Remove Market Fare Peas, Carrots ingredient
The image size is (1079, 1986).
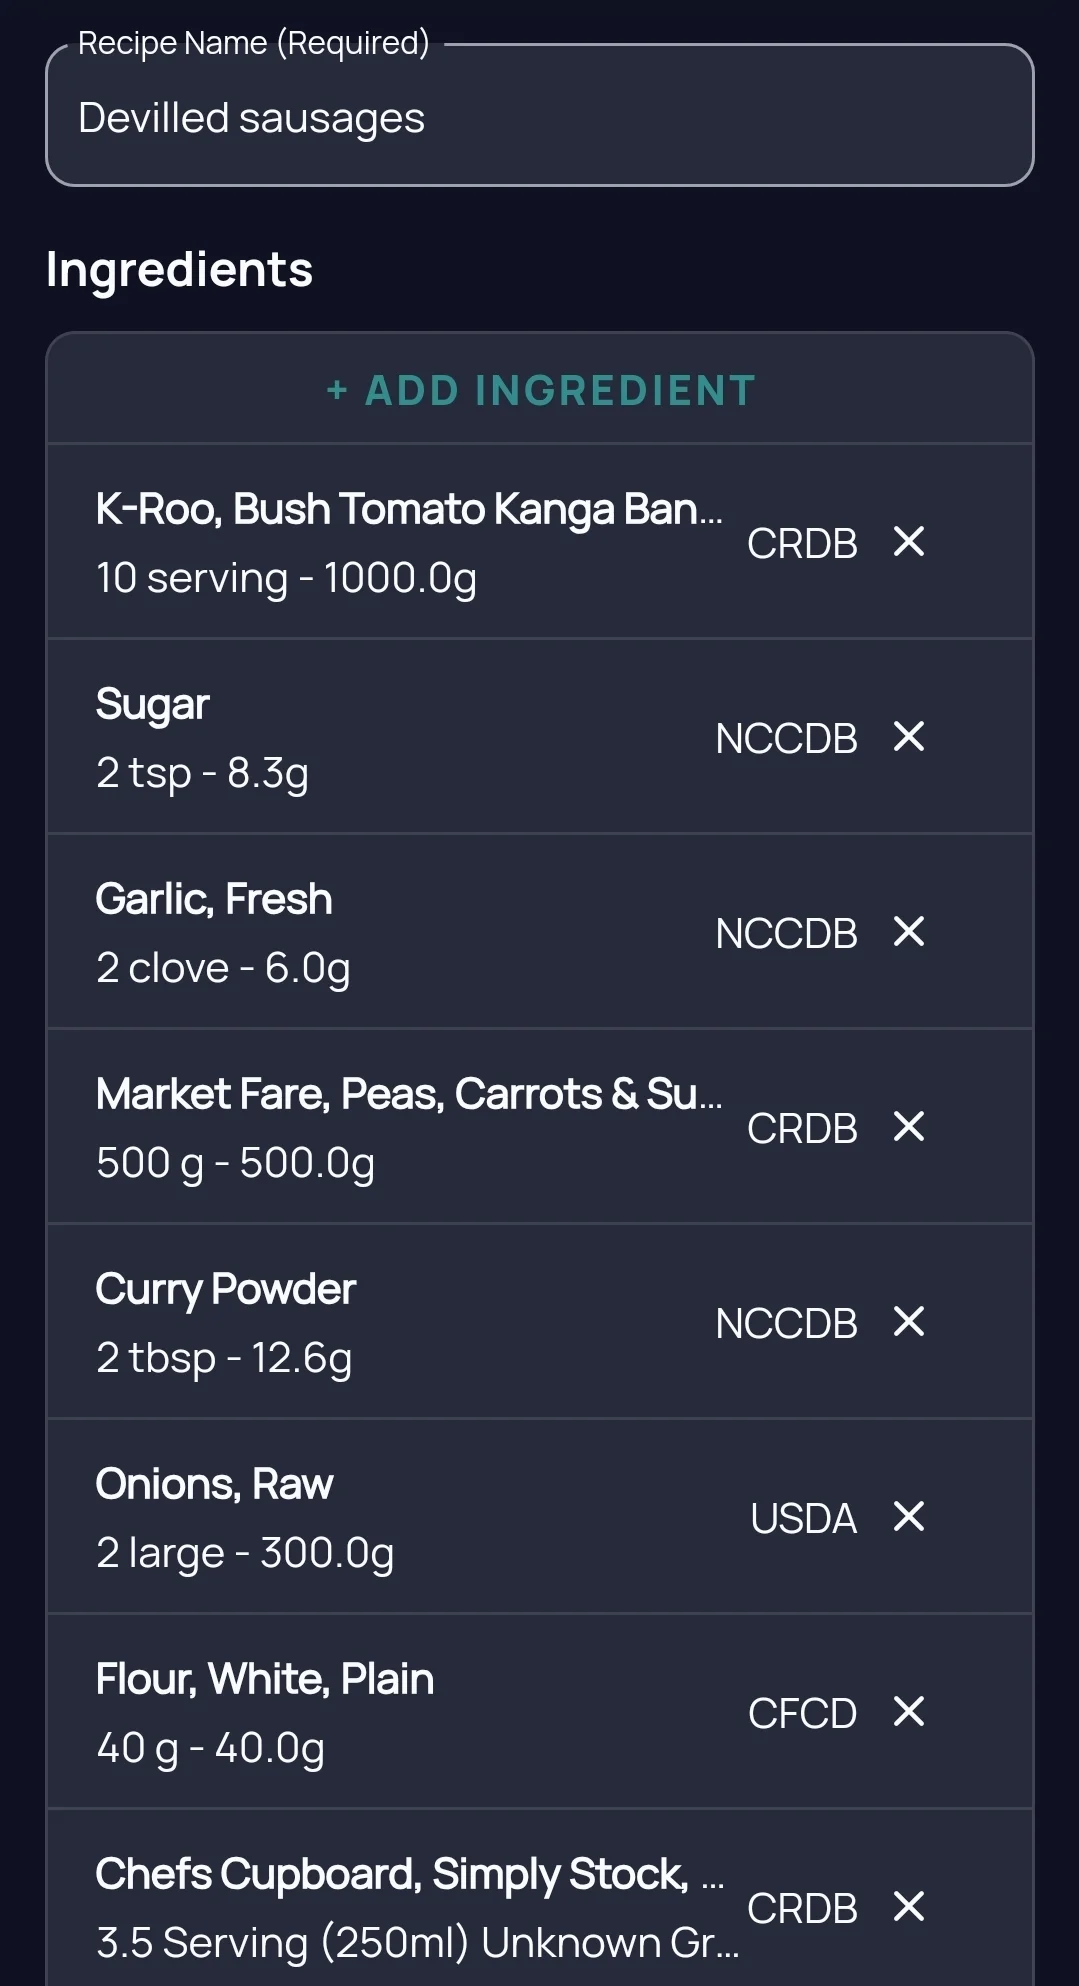point(908,1126)
